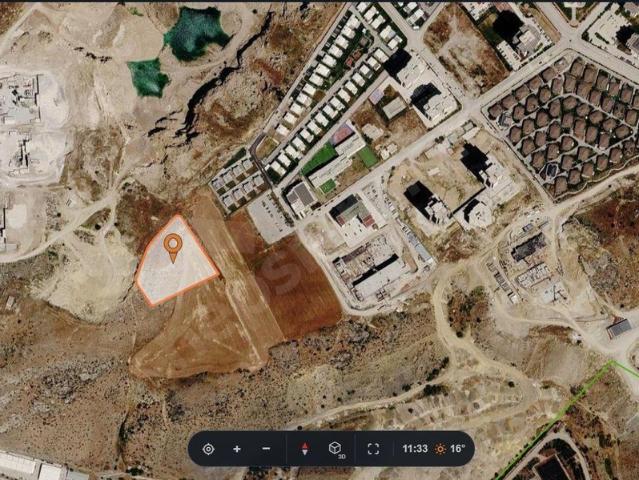
Task: Zoom out with the minus button
Action: coord(266,449)
